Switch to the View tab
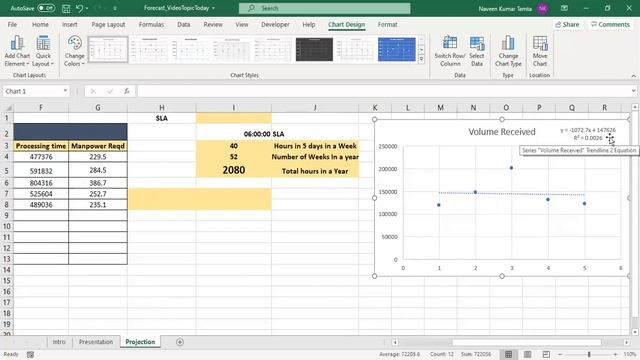 242,24
